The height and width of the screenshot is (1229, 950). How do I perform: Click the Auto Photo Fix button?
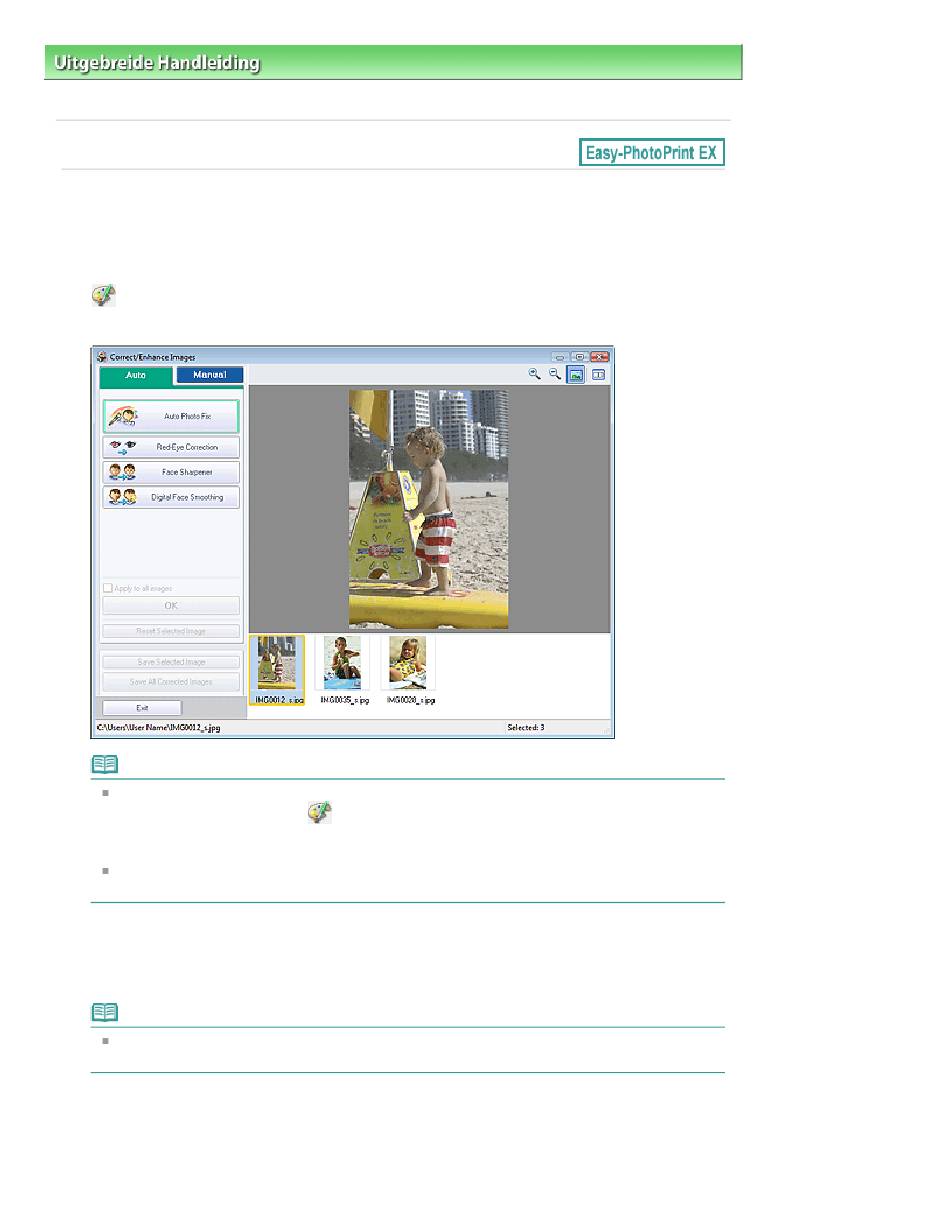point(171,415)
